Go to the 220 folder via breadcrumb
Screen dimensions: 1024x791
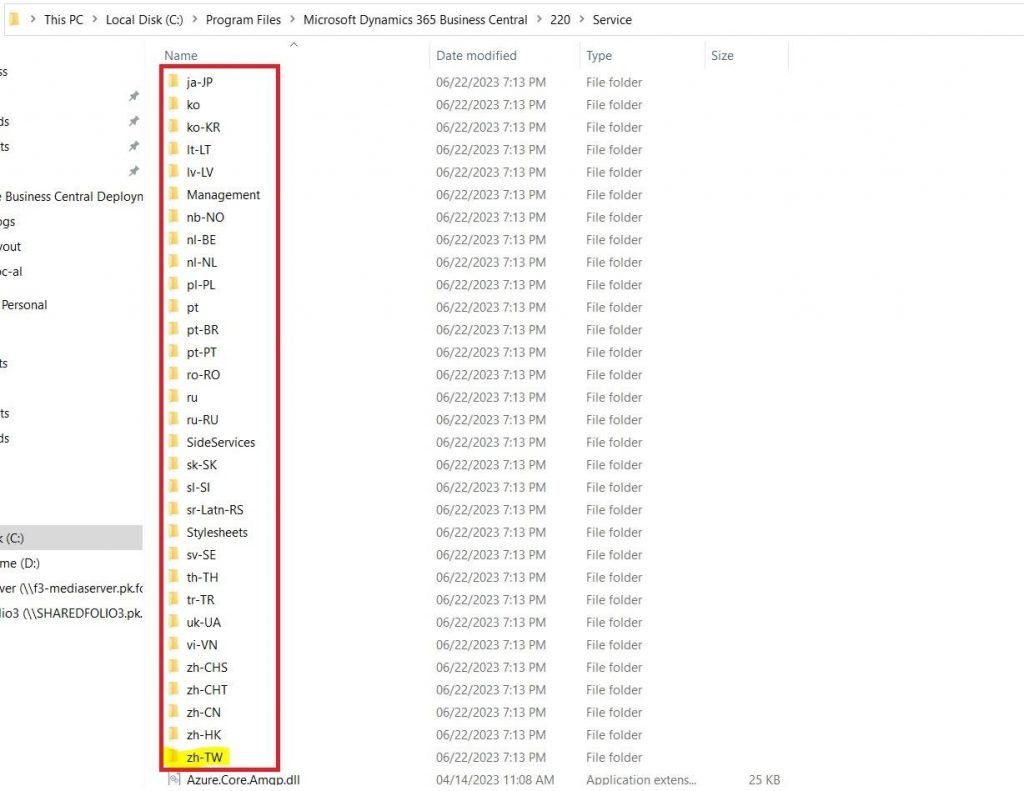point(561,19)
